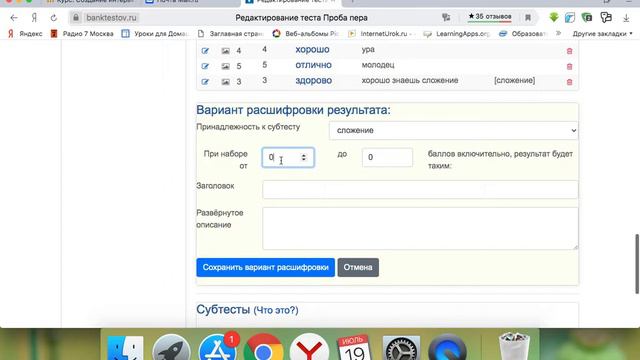The height and width of the screenshot is (360, 640).
Task: Open 'InternetUrok.ru' bookmark
Action: pos(382,34)
